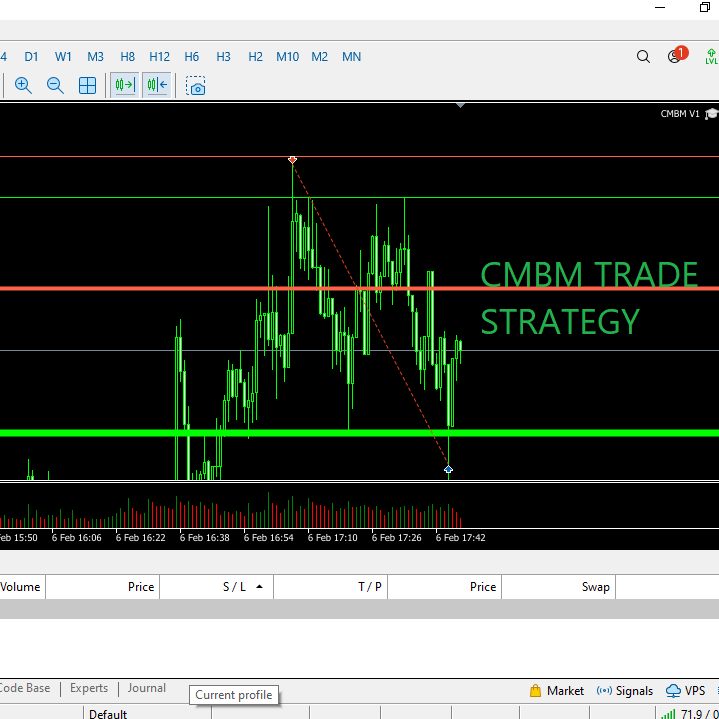The width and height of the screenshot is (719, 719).
Task: Set chart to M10 timeframe
Action: coord(288,57)
